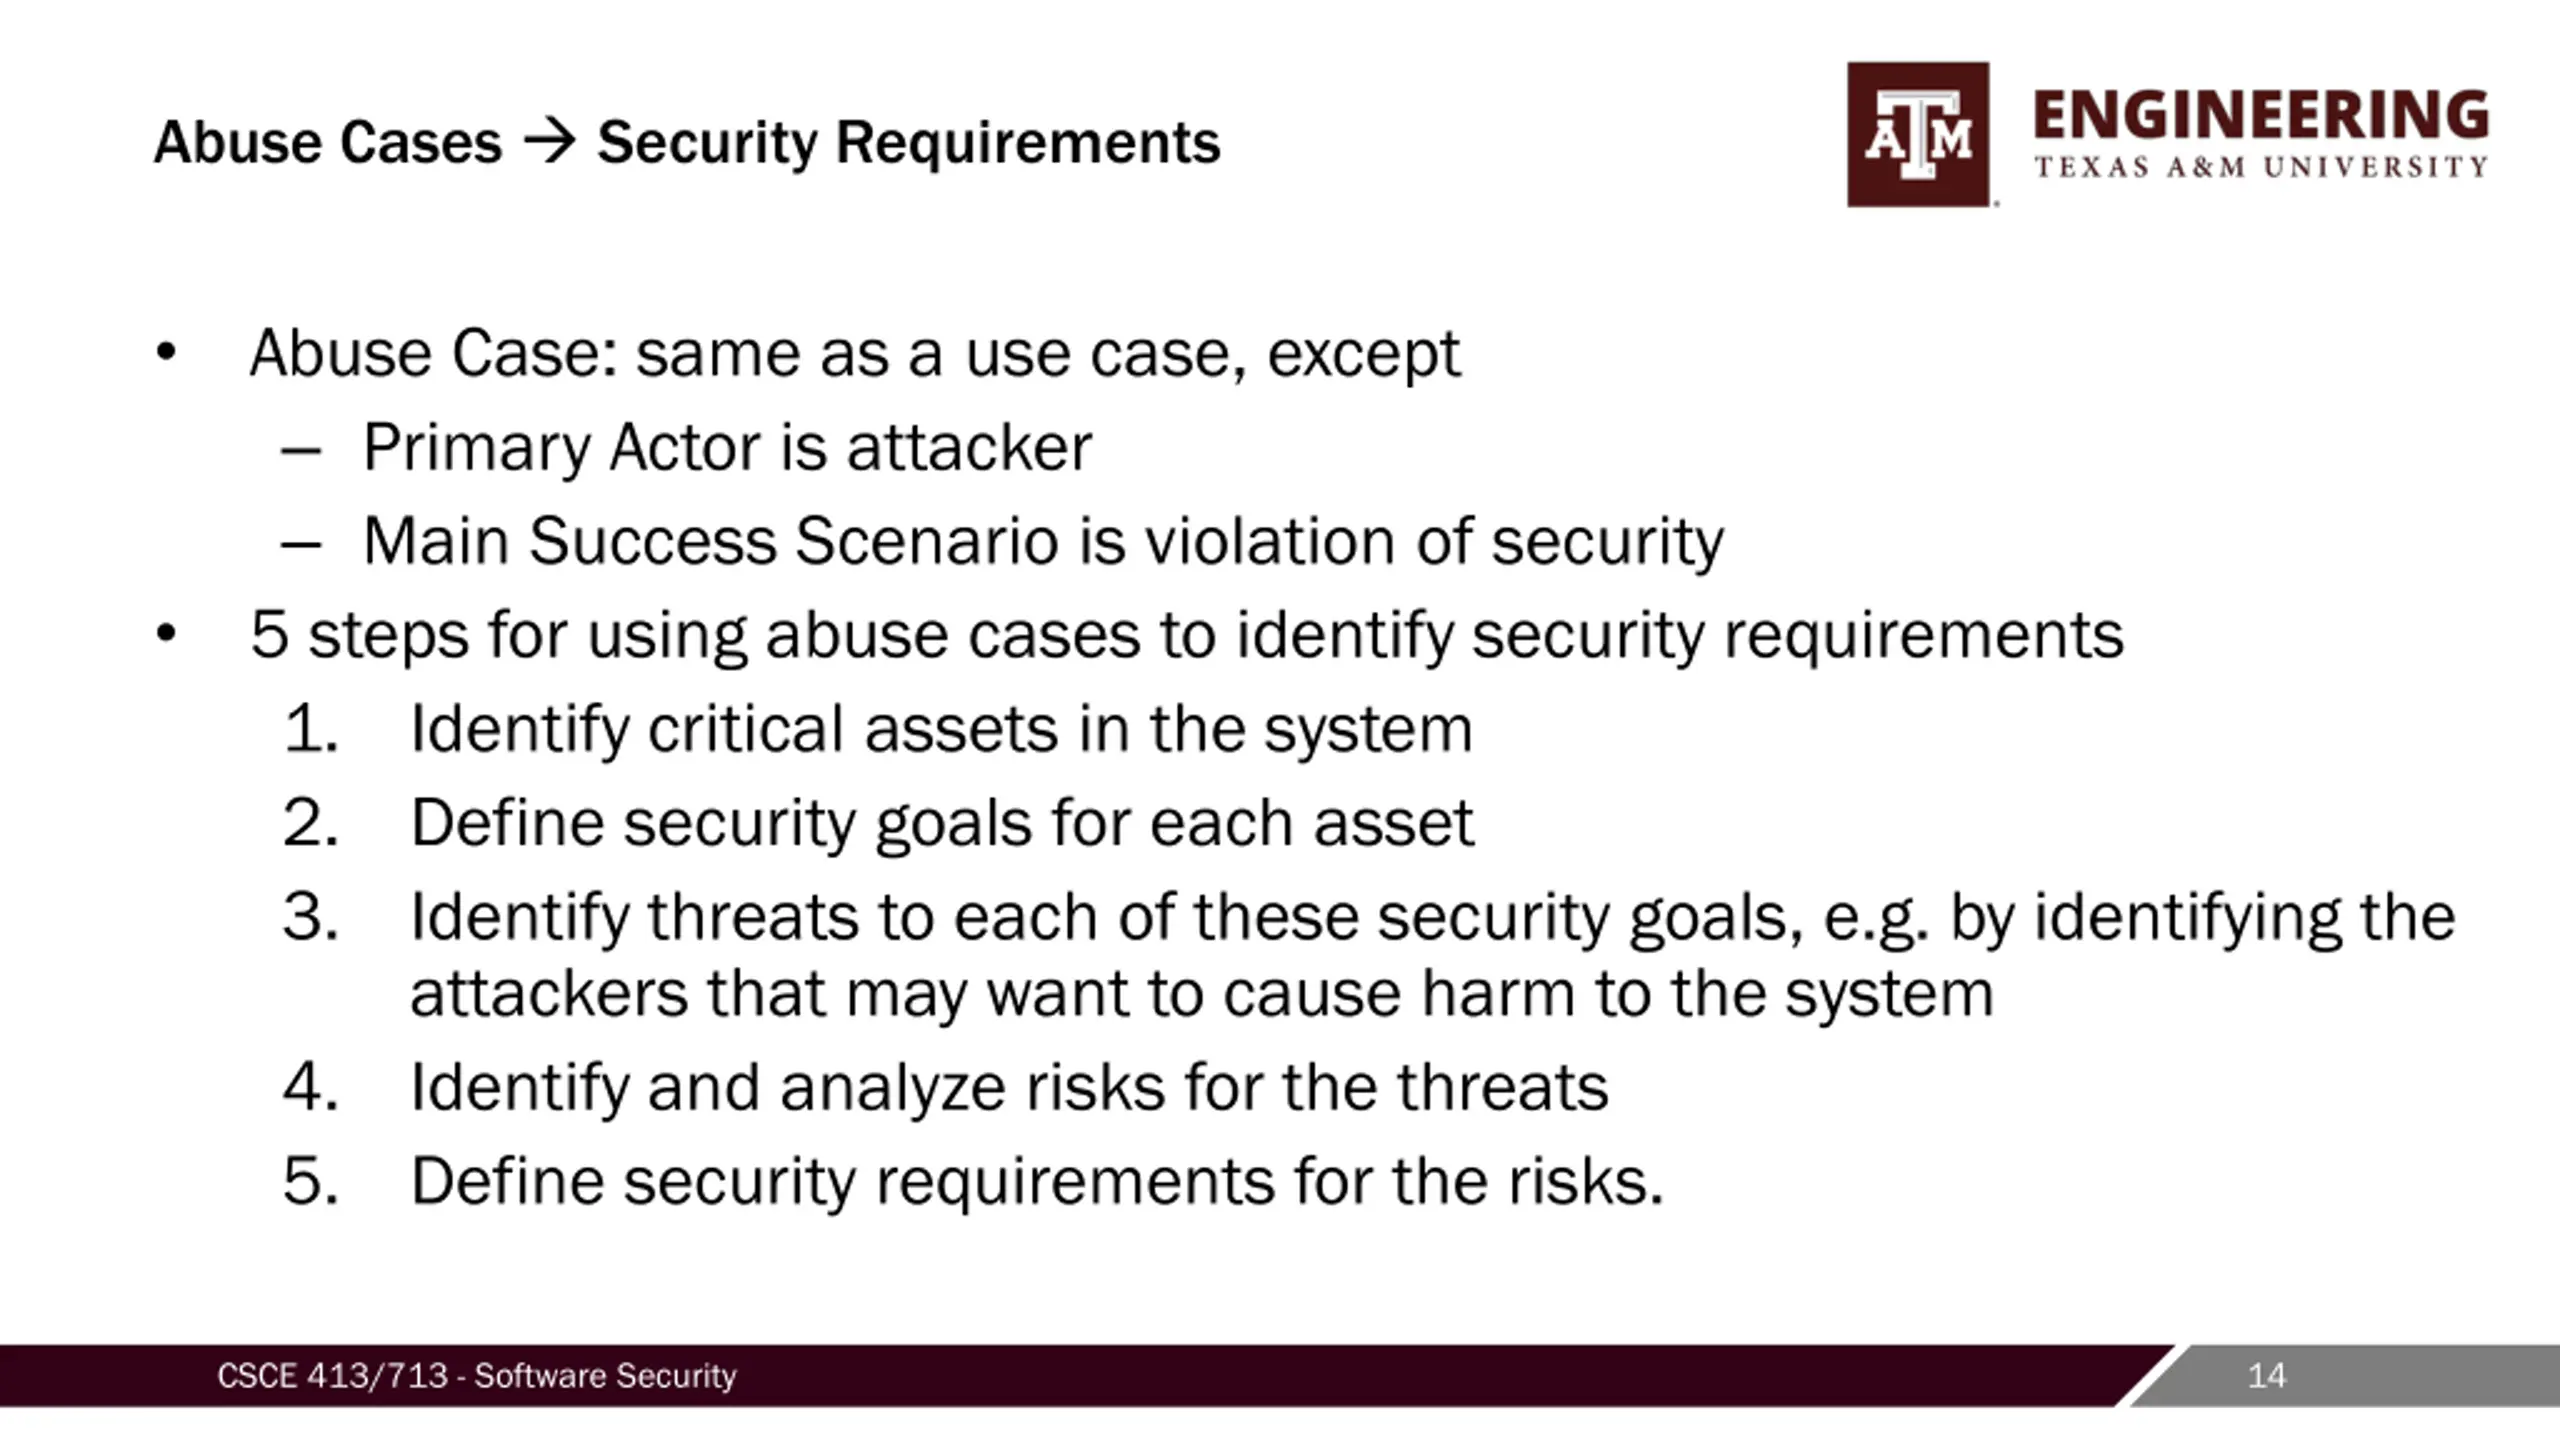
Task: Select the slide title Abuse Cases
Action: [x=327, y=142]
